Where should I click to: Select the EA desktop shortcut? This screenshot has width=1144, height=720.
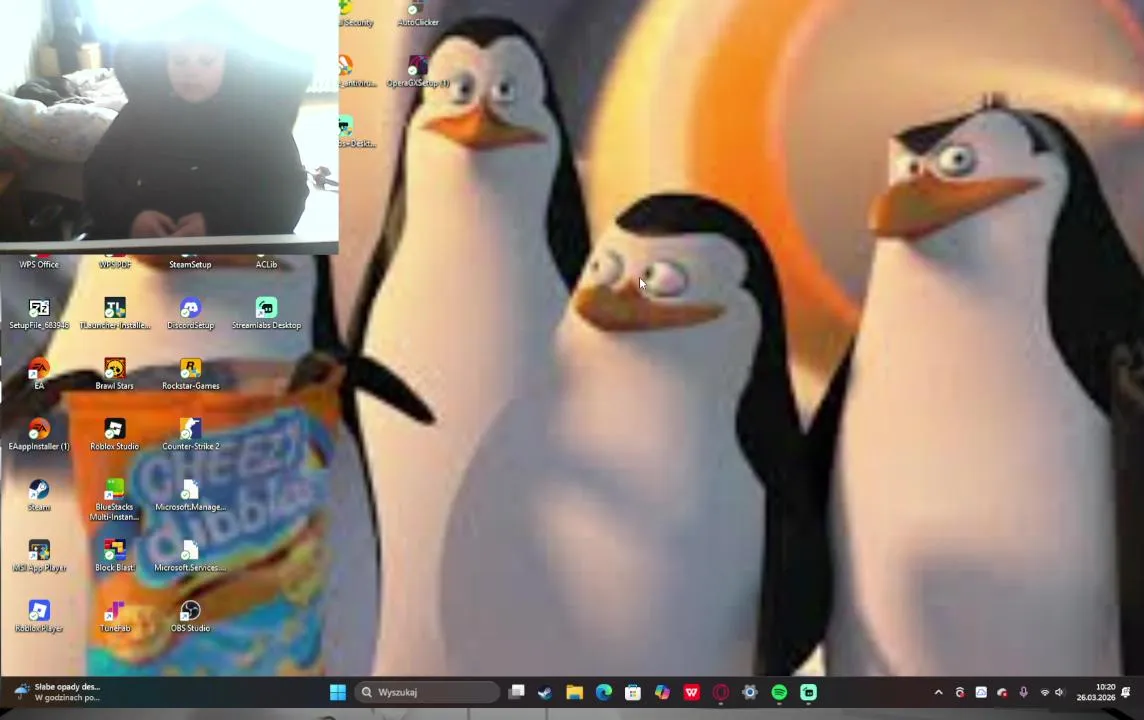[x=39, y=368]
